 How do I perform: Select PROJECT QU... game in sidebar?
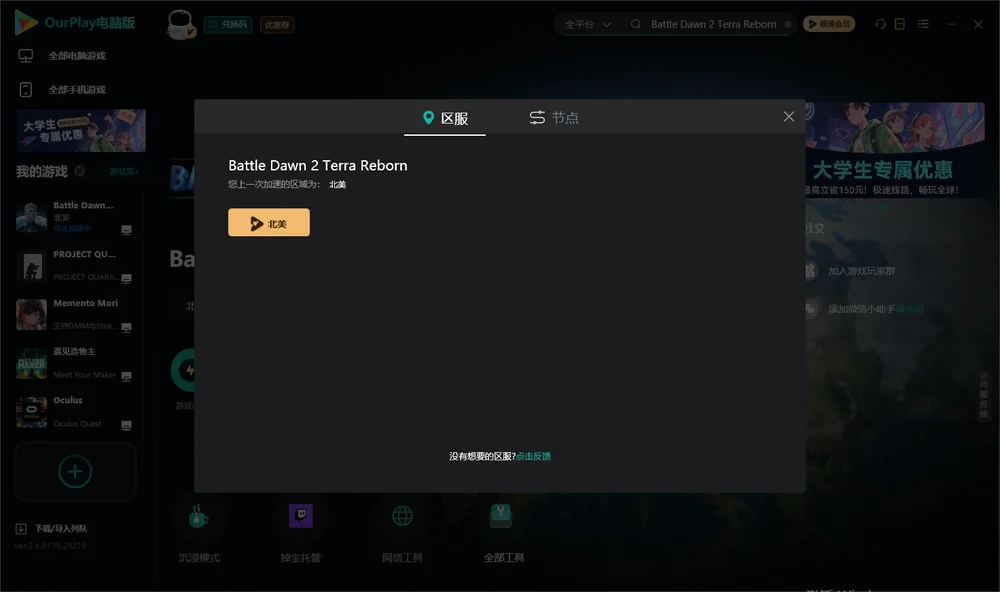pos(74,265)
